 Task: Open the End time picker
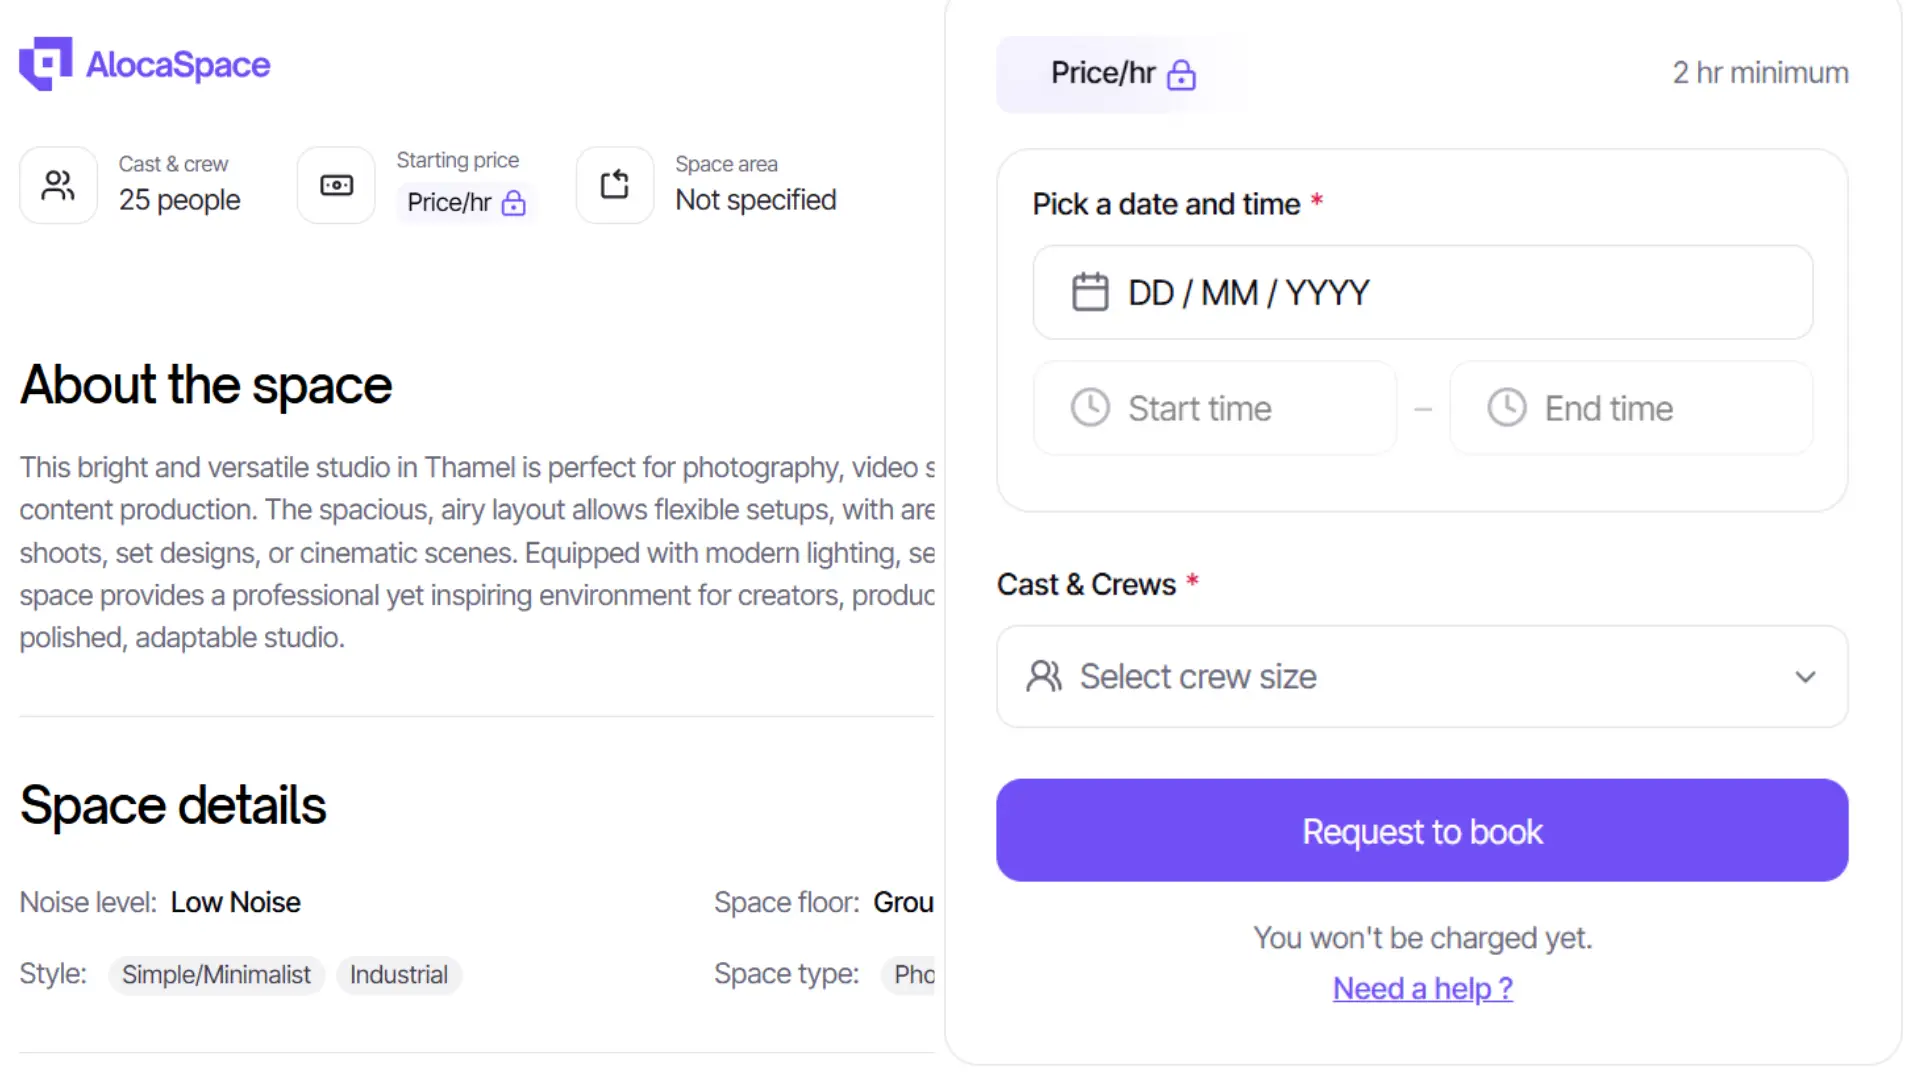[1630, 408]
